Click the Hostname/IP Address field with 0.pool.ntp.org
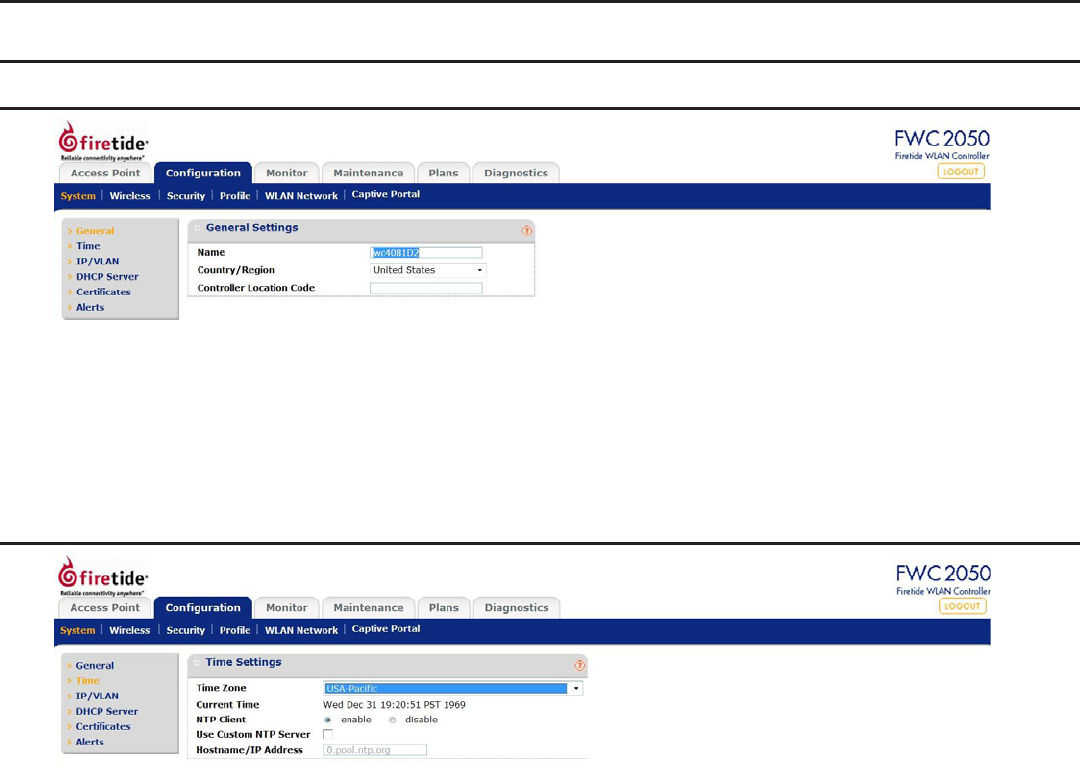This screenshot has height=768, width=1080. (x=375, y=750)
